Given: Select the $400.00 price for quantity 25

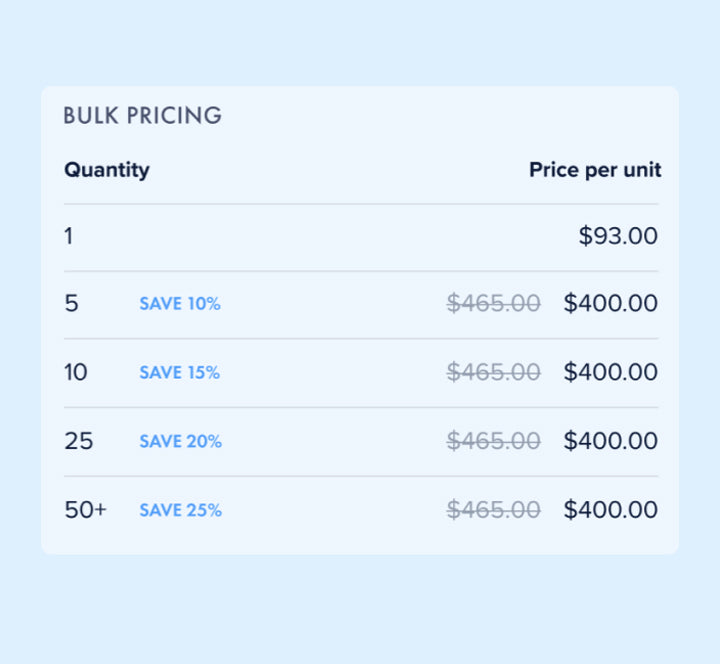Looking at the screenshot, I should 611,441.
